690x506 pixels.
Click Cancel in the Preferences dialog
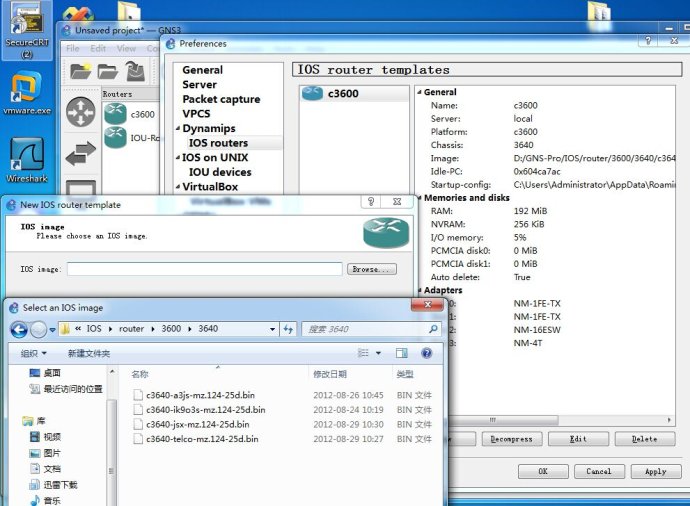(599, 471)
